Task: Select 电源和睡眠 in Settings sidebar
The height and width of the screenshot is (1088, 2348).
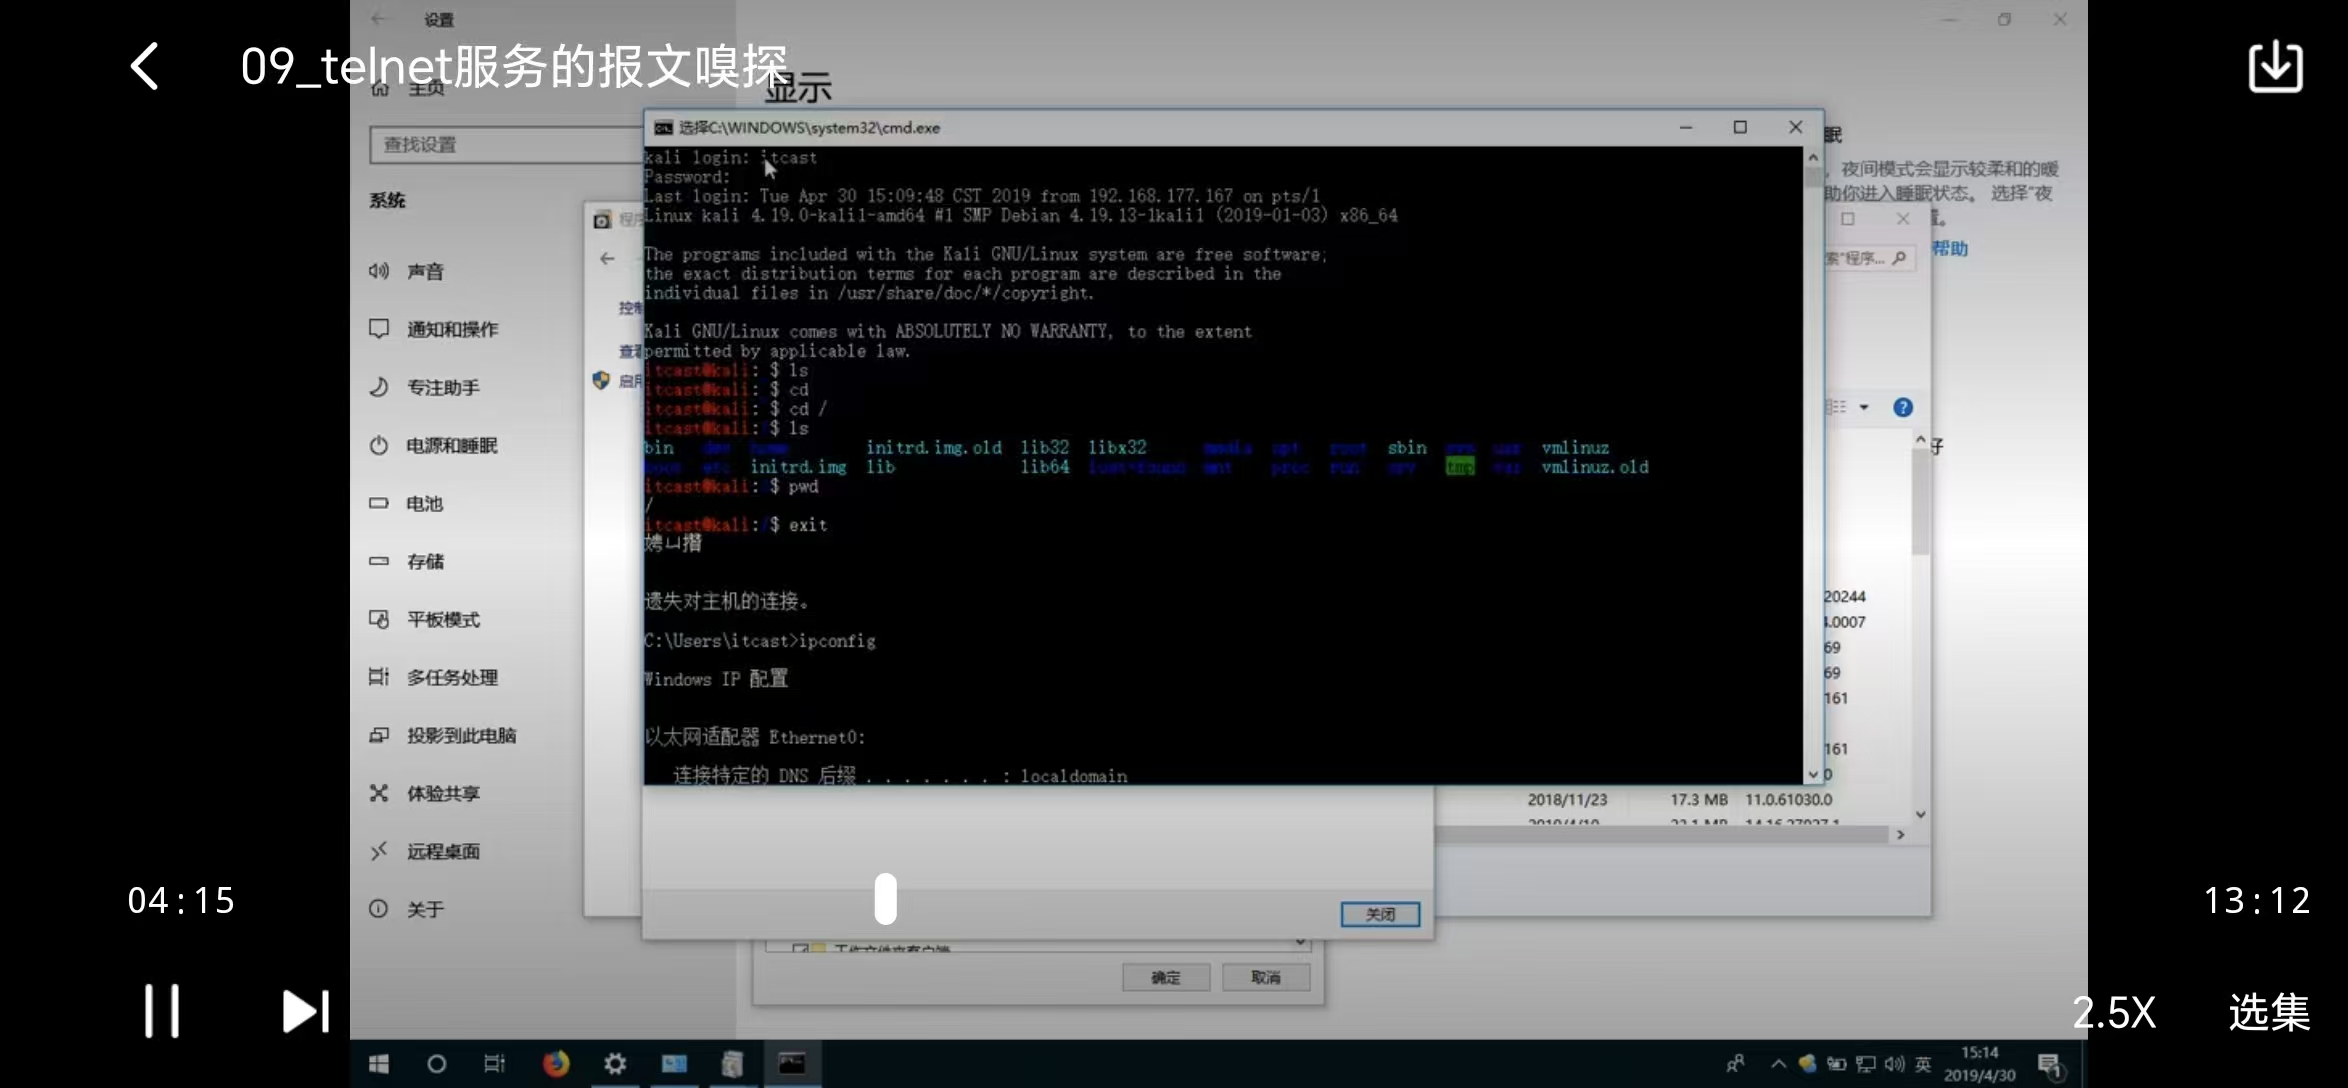Action: click(x=452, y=445)
